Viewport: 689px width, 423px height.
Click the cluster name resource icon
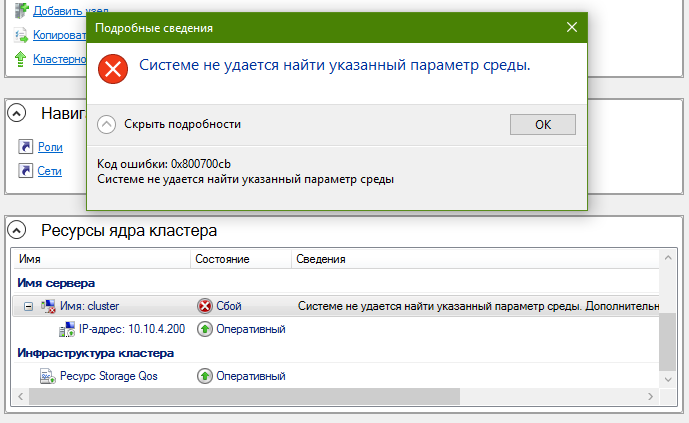point(48,306)
